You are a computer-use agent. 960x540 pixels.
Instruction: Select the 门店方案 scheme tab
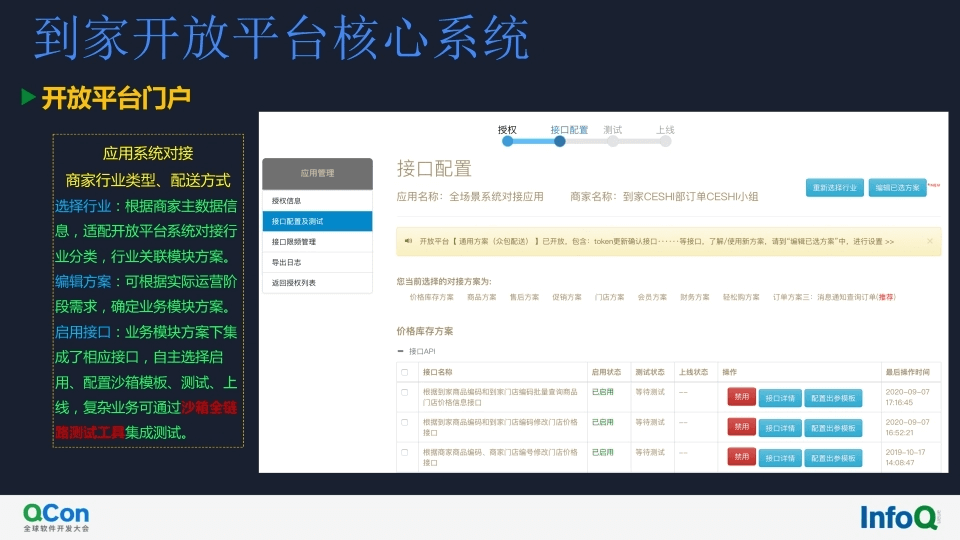pyautogui.click(x=609, y=297)
